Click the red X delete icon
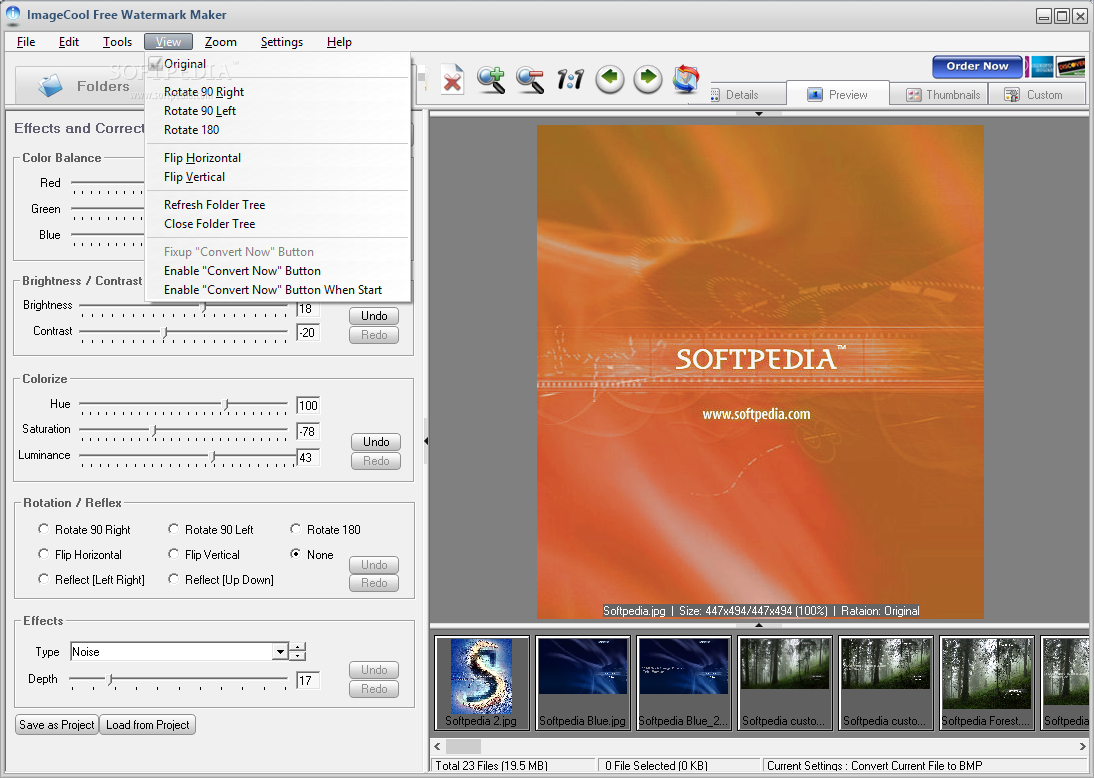This screenshot has height=778, width=1094. tap(452, 80)
